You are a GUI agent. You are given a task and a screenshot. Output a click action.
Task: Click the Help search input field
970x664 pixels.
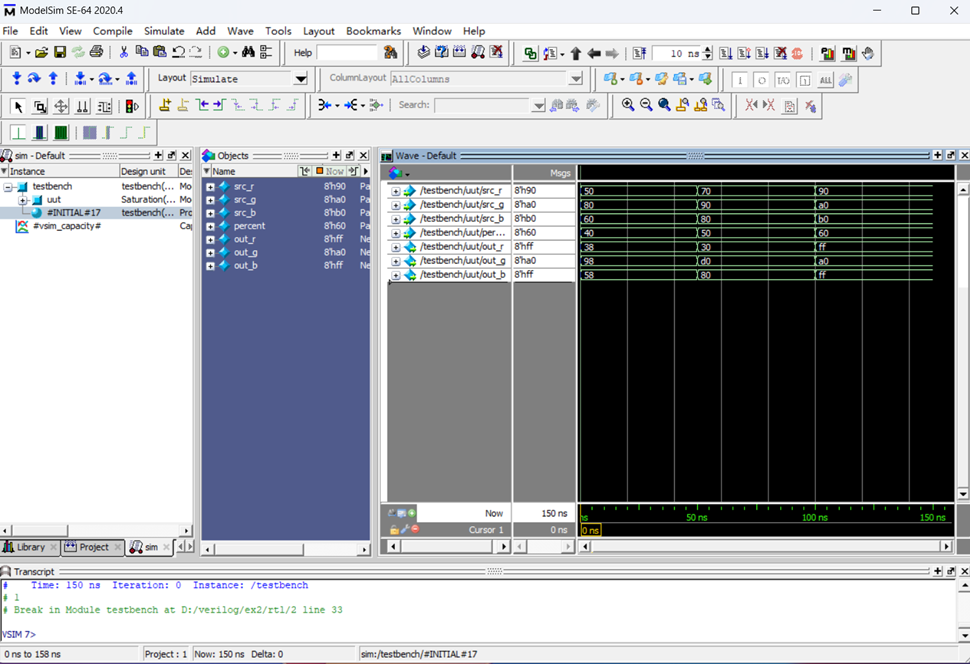(x=346, y=53)
